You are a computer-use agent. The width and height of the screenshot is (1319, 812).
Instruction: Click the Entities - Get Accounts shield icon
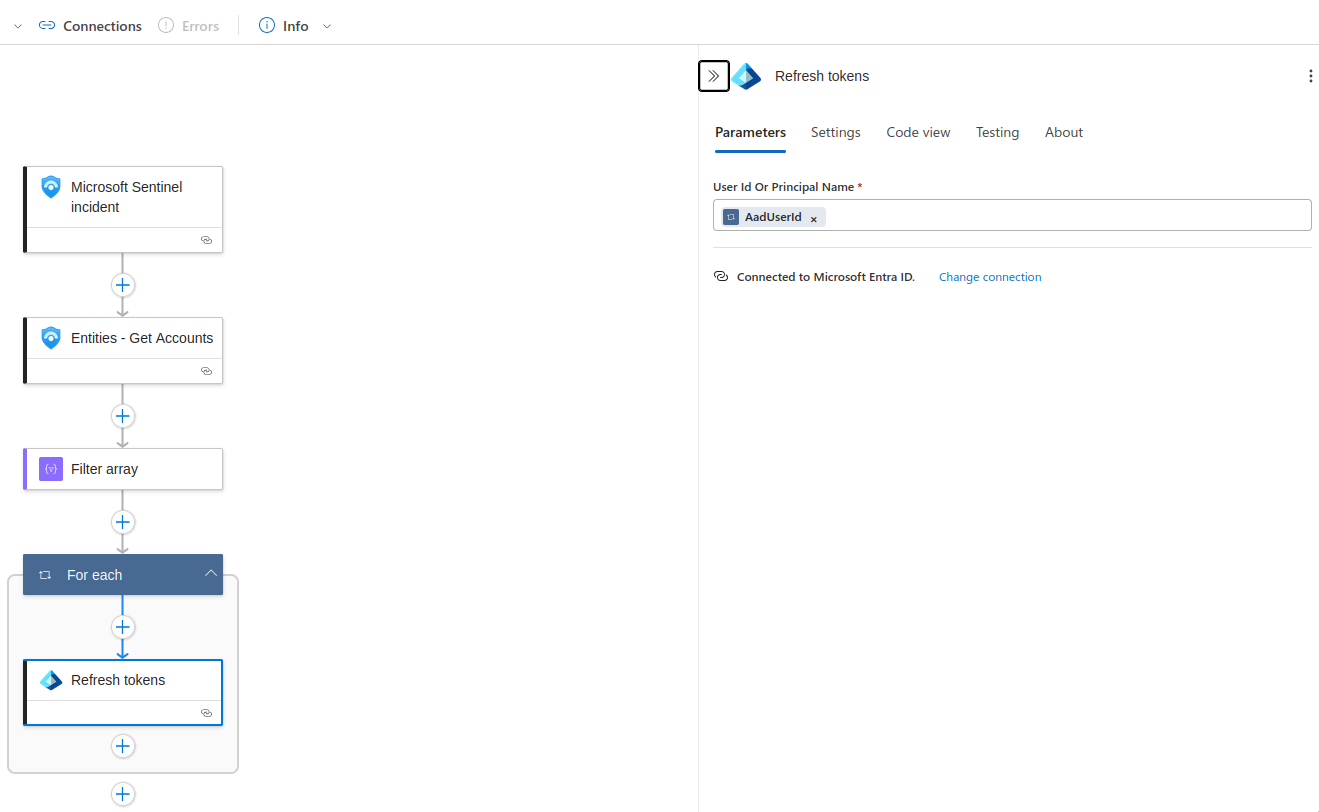pyautogui.click(x=51, y=338)
